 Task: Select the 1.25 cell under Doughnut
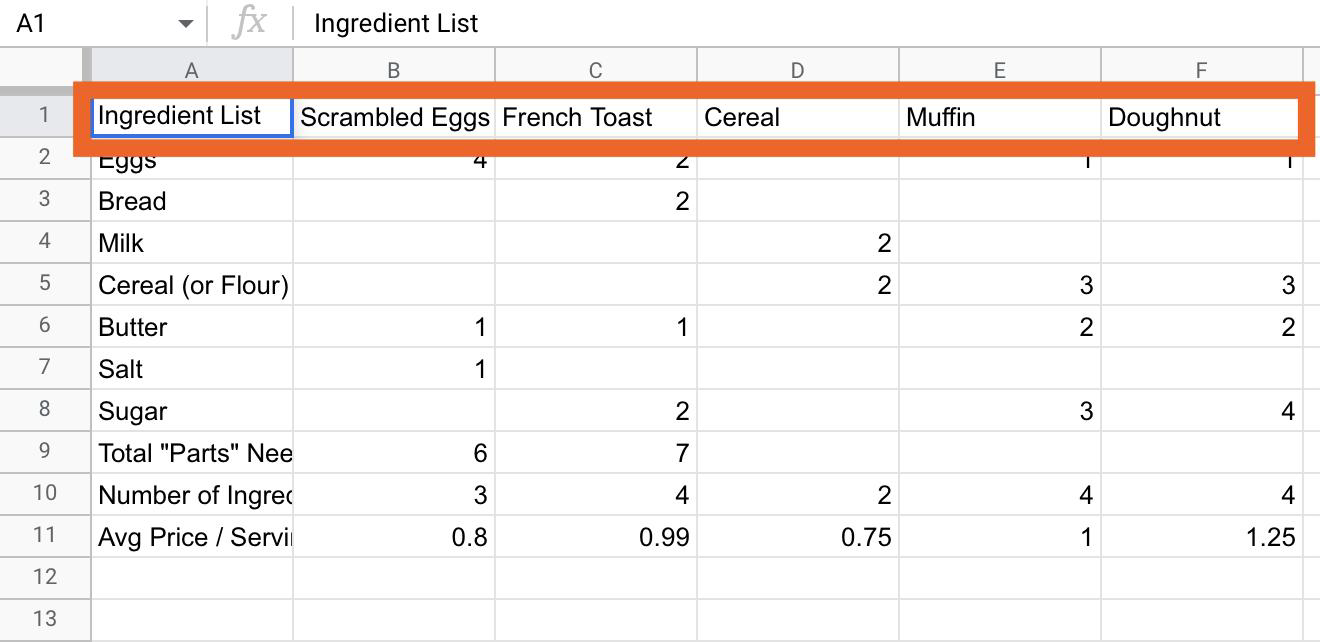(1202, 537)
